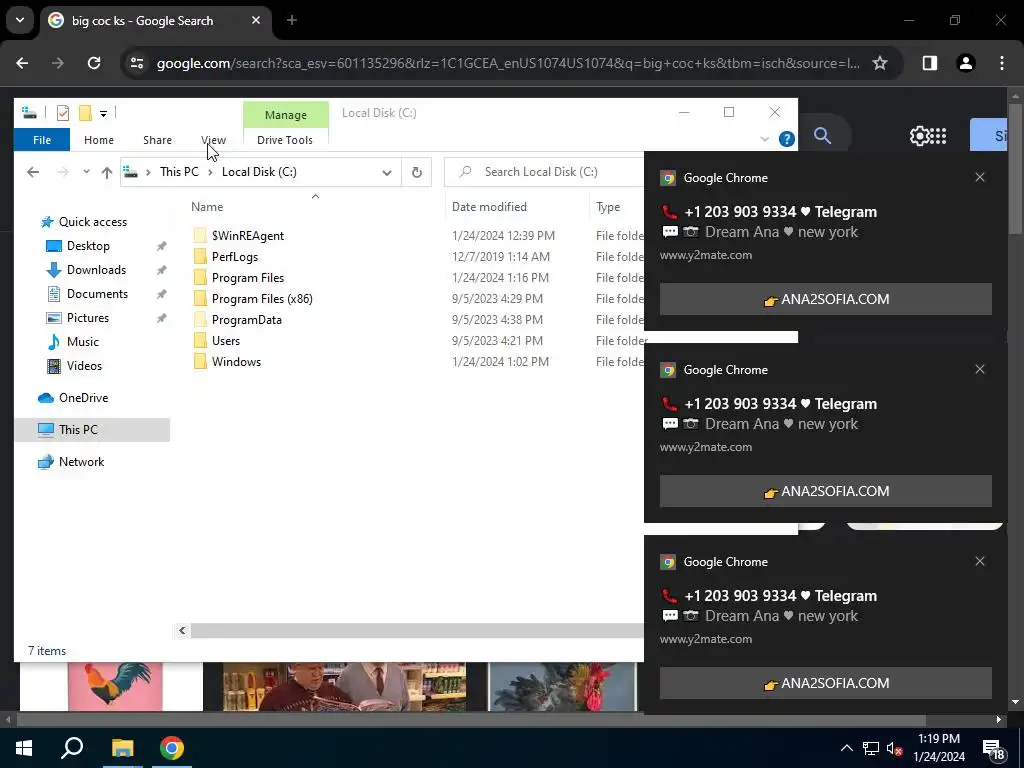1024x768 pixels.
Task: Expand the address bar history dropdown
Action: [x=387, y=172]
